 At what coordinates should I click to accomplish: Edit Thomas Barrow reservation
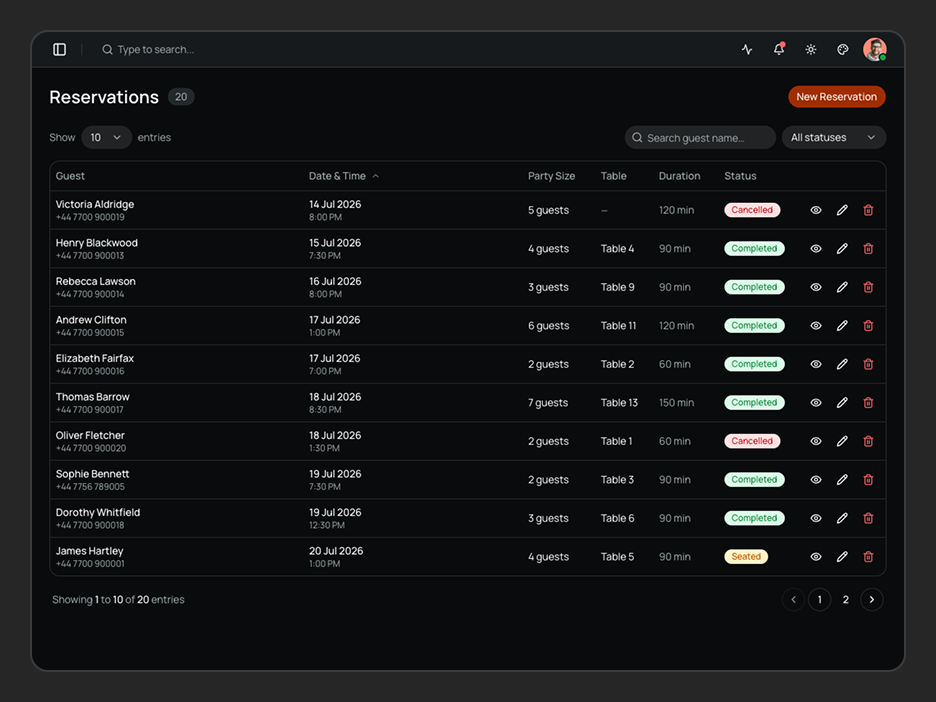[842, 402]
